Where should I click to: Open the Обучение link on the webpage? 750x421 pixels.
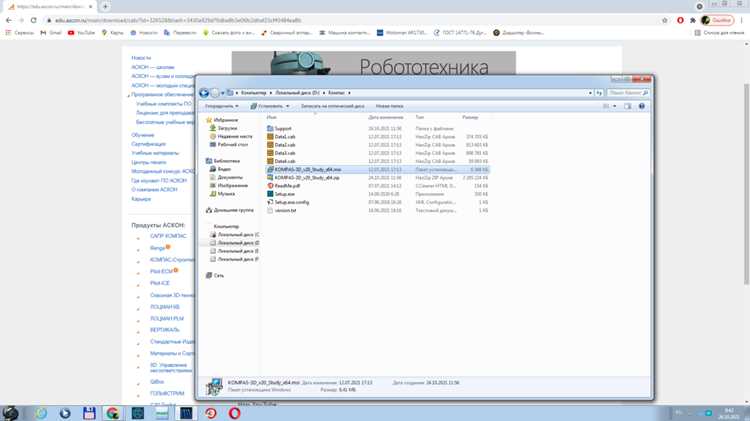tap(143, 135)
